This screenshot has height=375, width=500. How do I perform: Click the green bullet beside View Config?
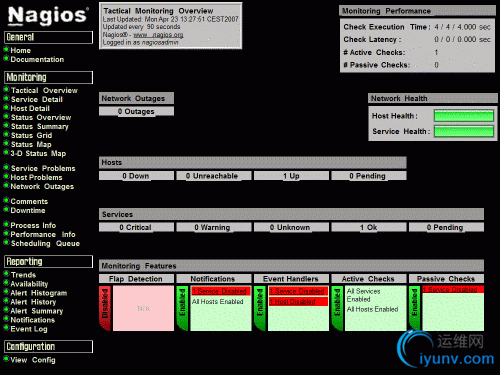pos(6,359)
